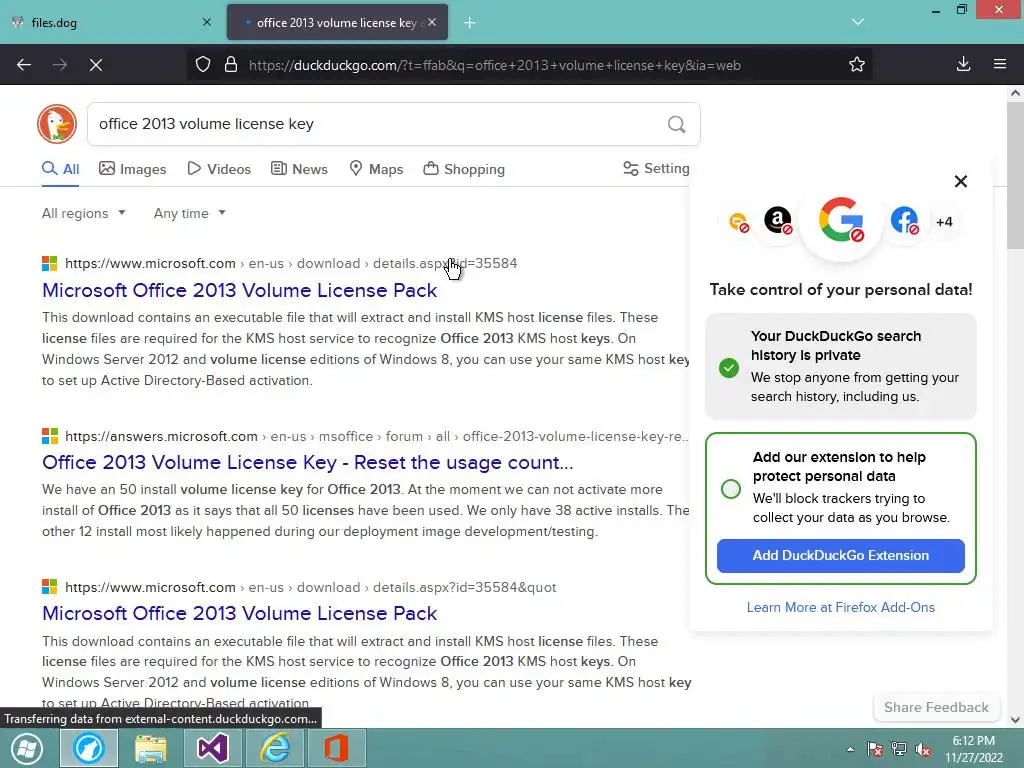
Task: Select the All results tab
Action: tap(61, 169)
